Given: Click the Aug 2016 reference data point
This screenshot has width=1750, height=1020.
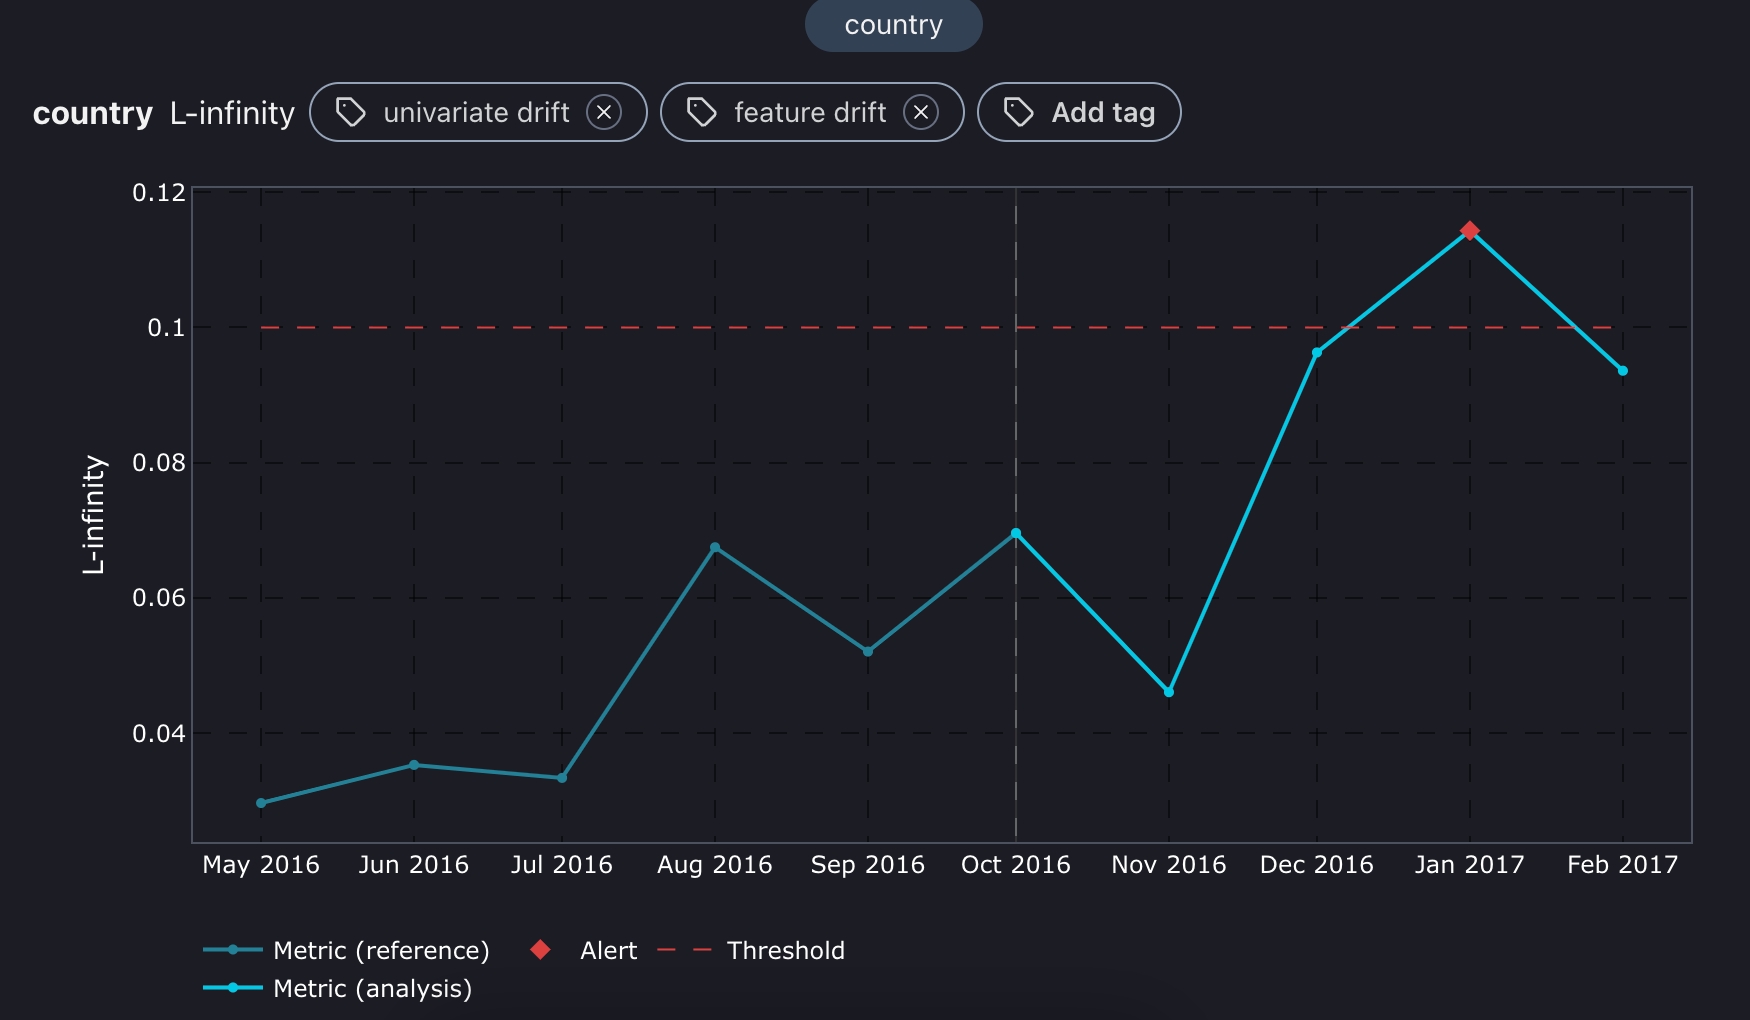Looking at the screenshot, I should pos(715,547).
